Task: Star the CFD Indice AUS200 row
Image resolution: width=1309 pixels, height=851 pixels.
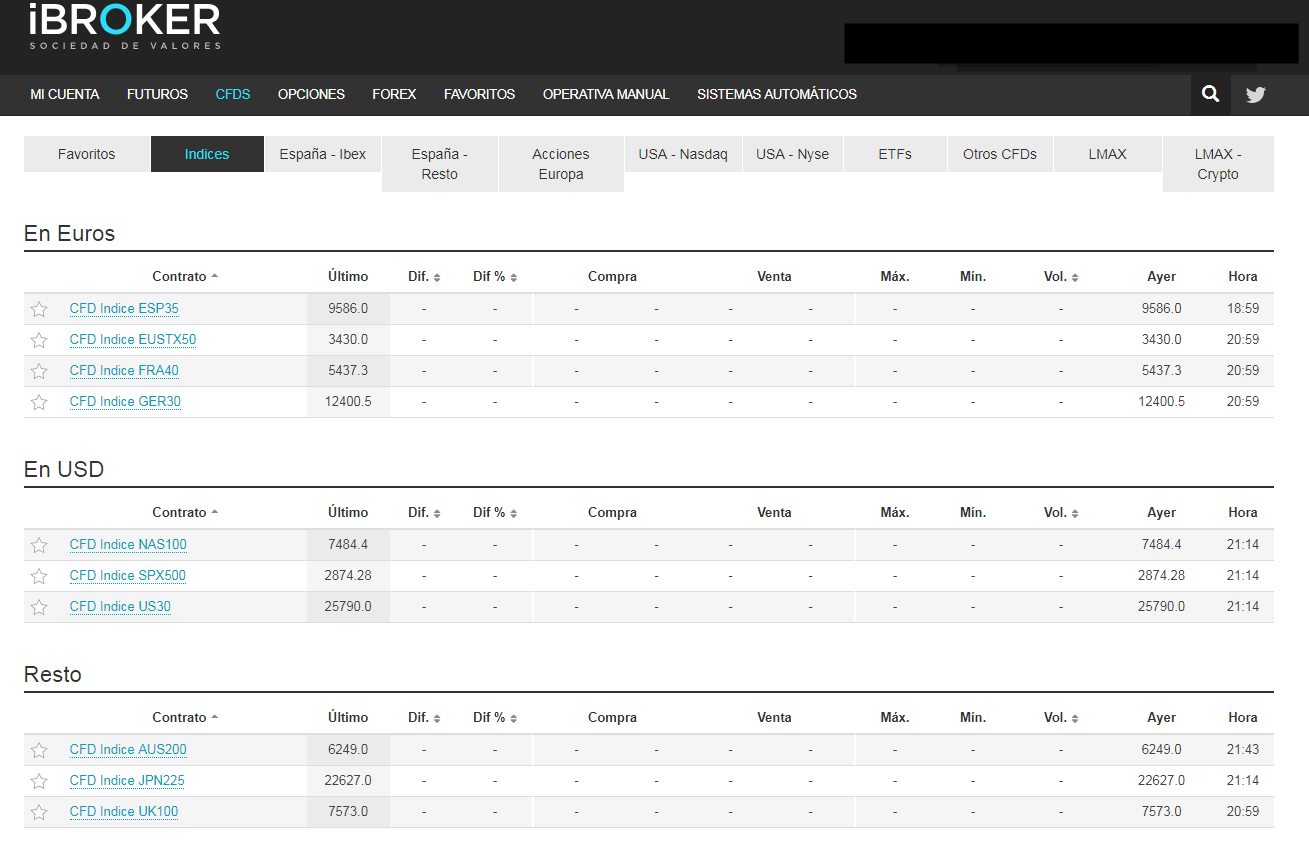Action: 39,750
